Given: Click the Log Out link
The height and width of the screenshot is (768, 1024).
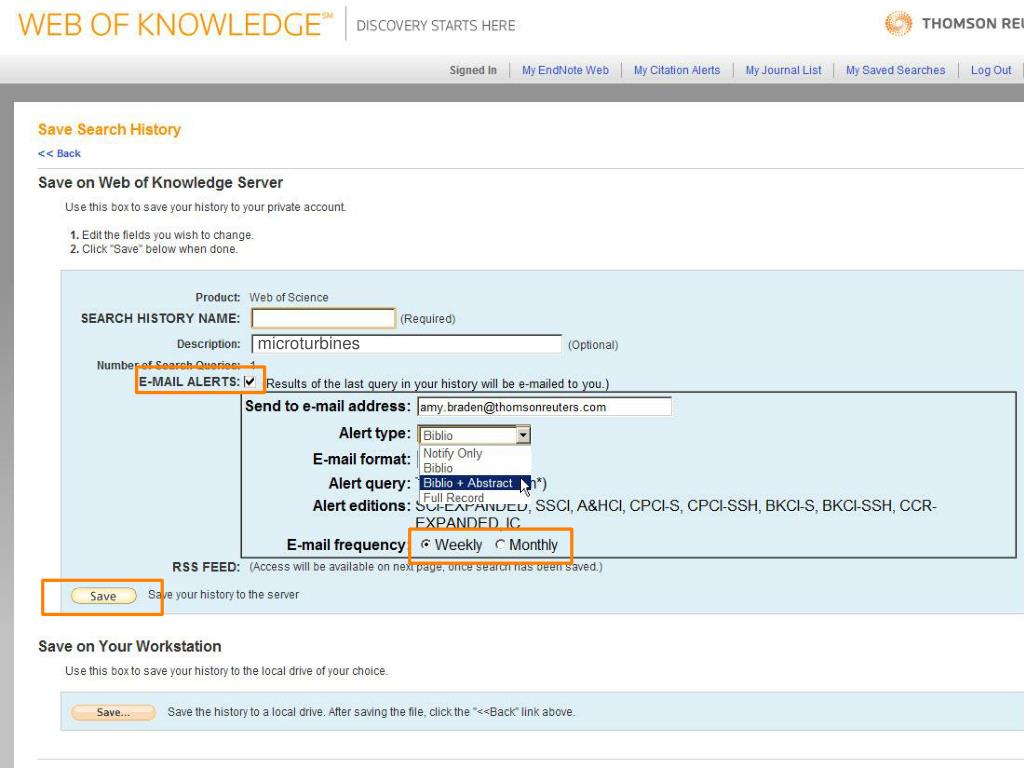Looking at the screenshot, I should point(991,70).
